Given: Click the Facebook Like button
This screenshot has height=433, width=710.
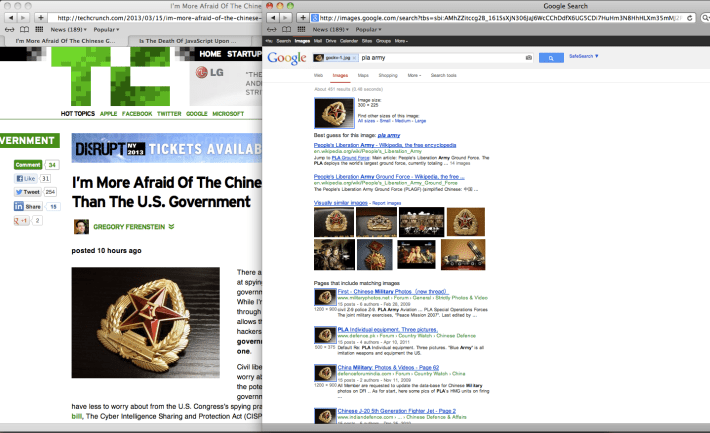Looking at the screenshot, I should click(x=27, y=178).
